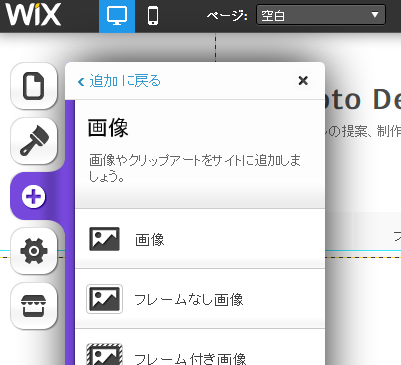The image size is (401, 365).
Task: Open the page selector dropdown showing 空白
Action: (x=321, y=15)
